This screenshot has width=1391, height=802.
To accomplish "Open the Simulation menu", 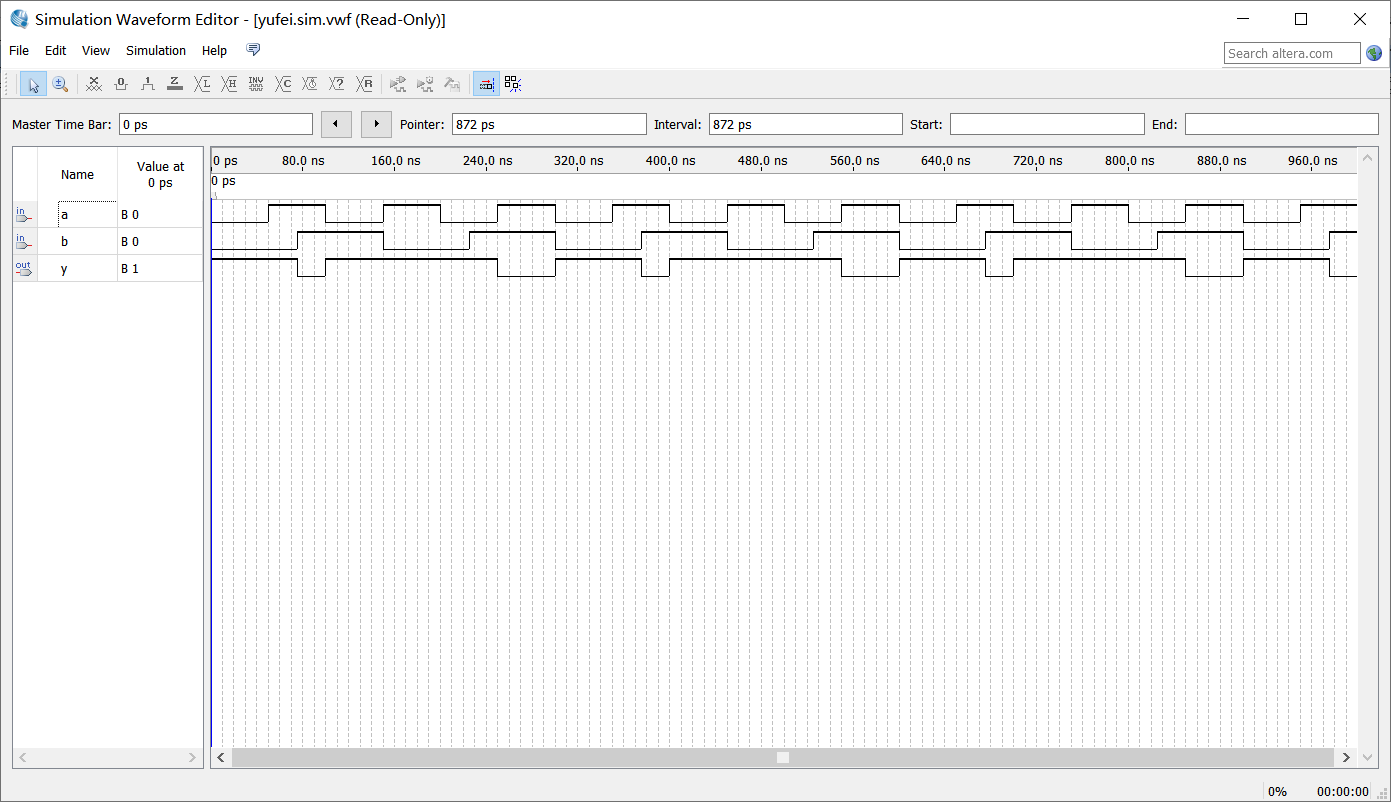I will pos(156,50).
